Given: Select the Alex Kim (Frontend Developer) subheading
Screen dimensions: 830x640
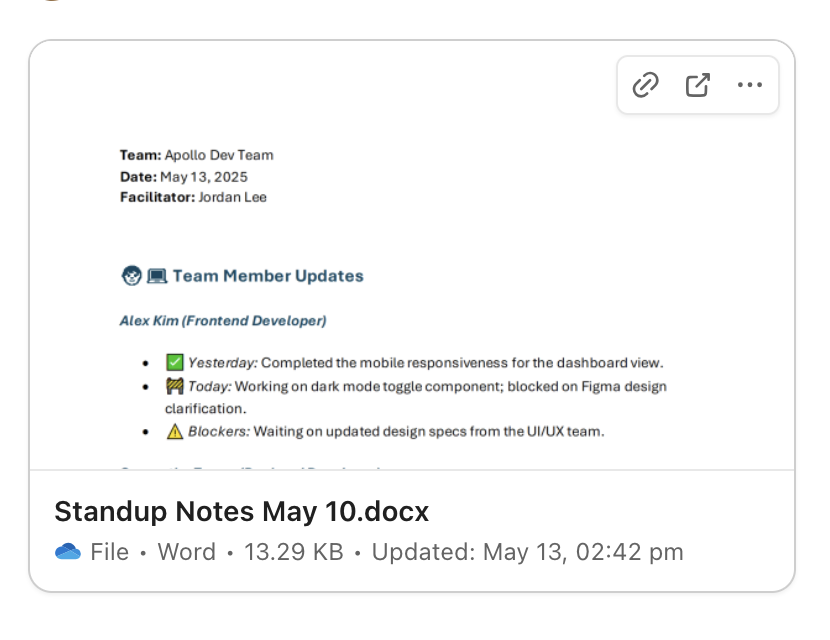Looking at the screenshot, I should (x=223, y=321).
